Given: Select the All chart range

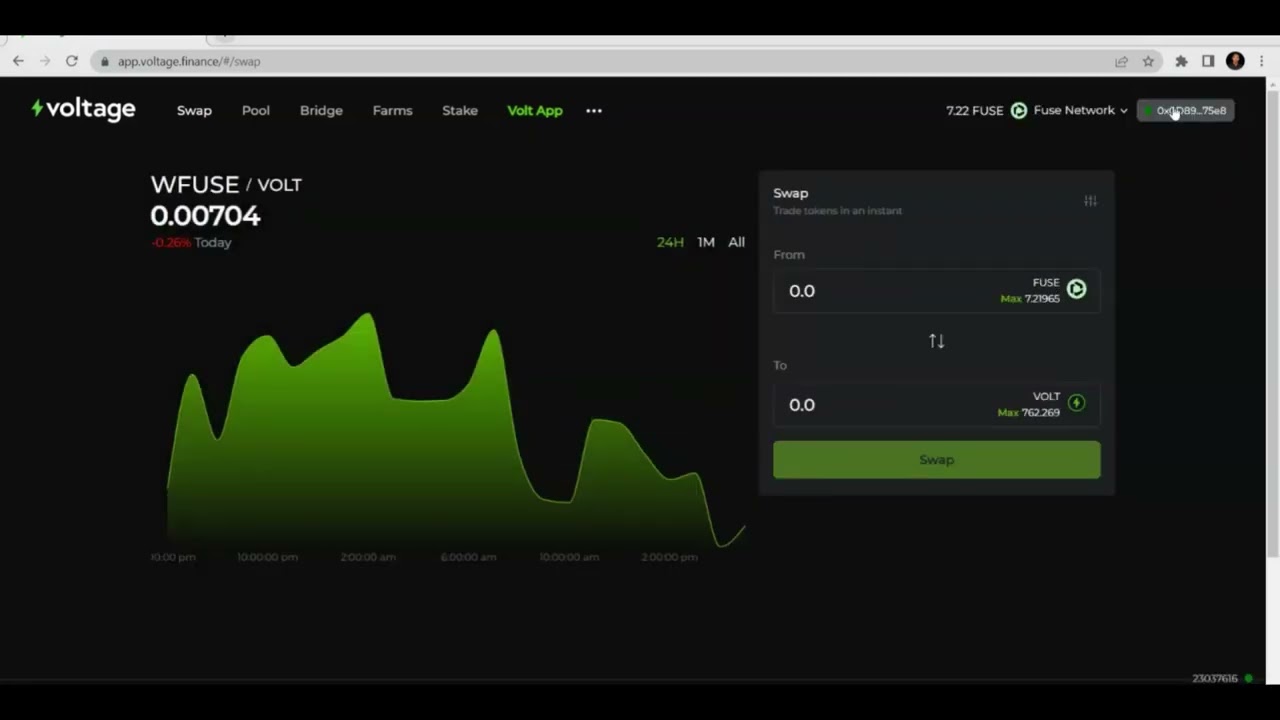Looking at the screenshot, I should (736, 242).
